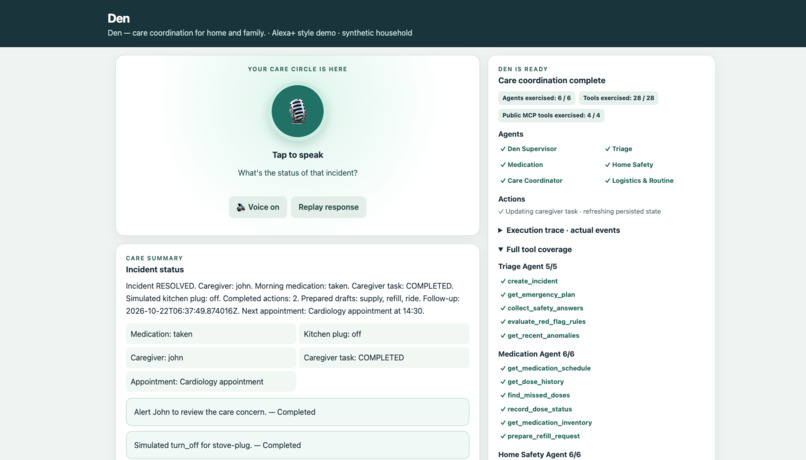Screen dimensions: 806x460
Task: Click Appointment: Cardiology appointment chip
Action: (x=211, y=381)
